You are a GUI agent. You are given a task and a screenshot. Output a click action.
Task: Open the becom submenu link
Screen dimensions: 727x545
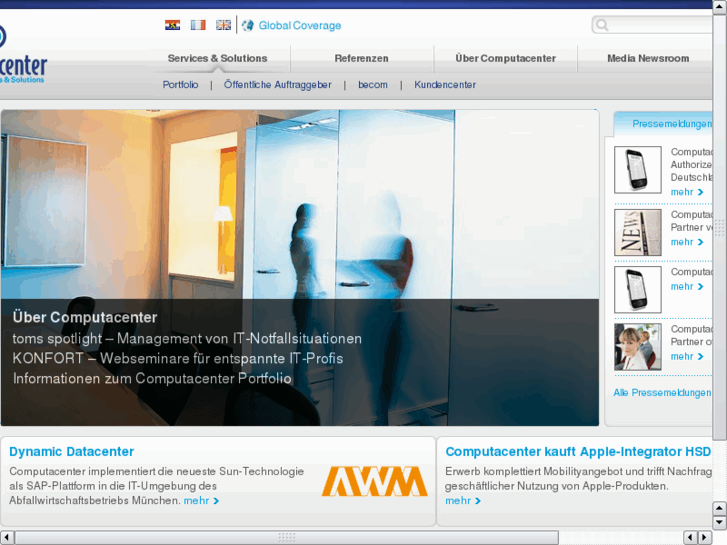pyautogui.click(x=373, y=85)
